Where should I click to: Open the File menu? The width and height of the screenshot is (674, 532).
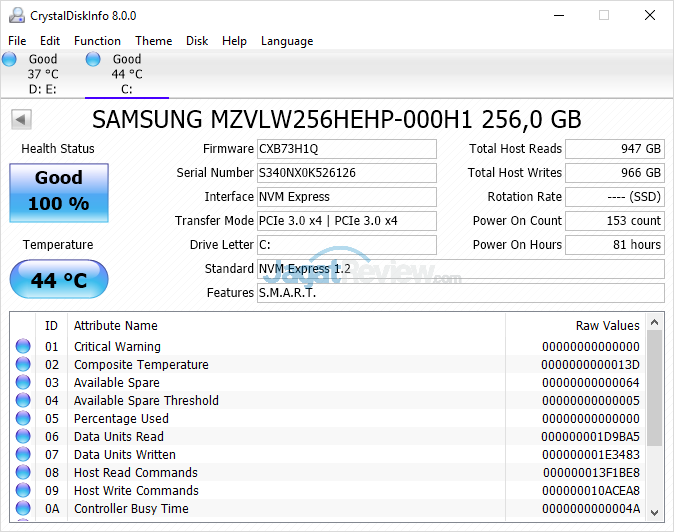pos(17,41)
